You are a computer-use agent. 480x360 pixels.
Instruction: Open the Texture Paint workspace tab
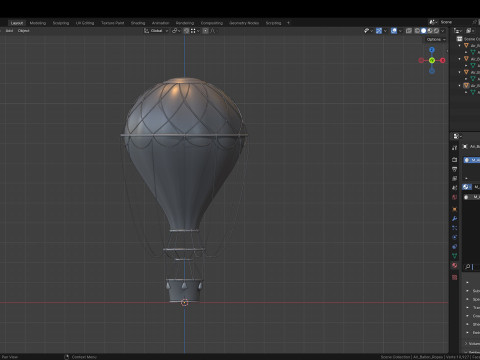coord(112,23)
